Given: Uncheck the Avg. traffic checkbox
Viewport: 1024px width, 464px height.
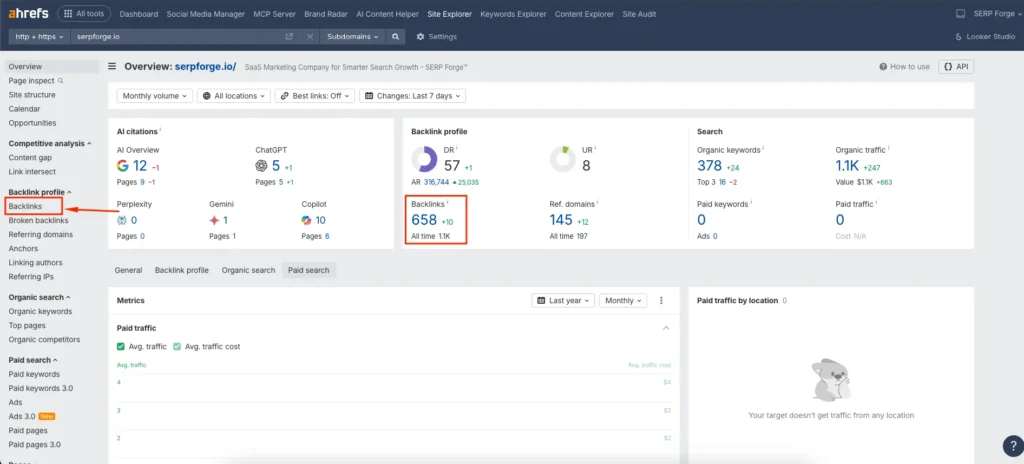Looking at the screenshot, I should click(121, 346).
